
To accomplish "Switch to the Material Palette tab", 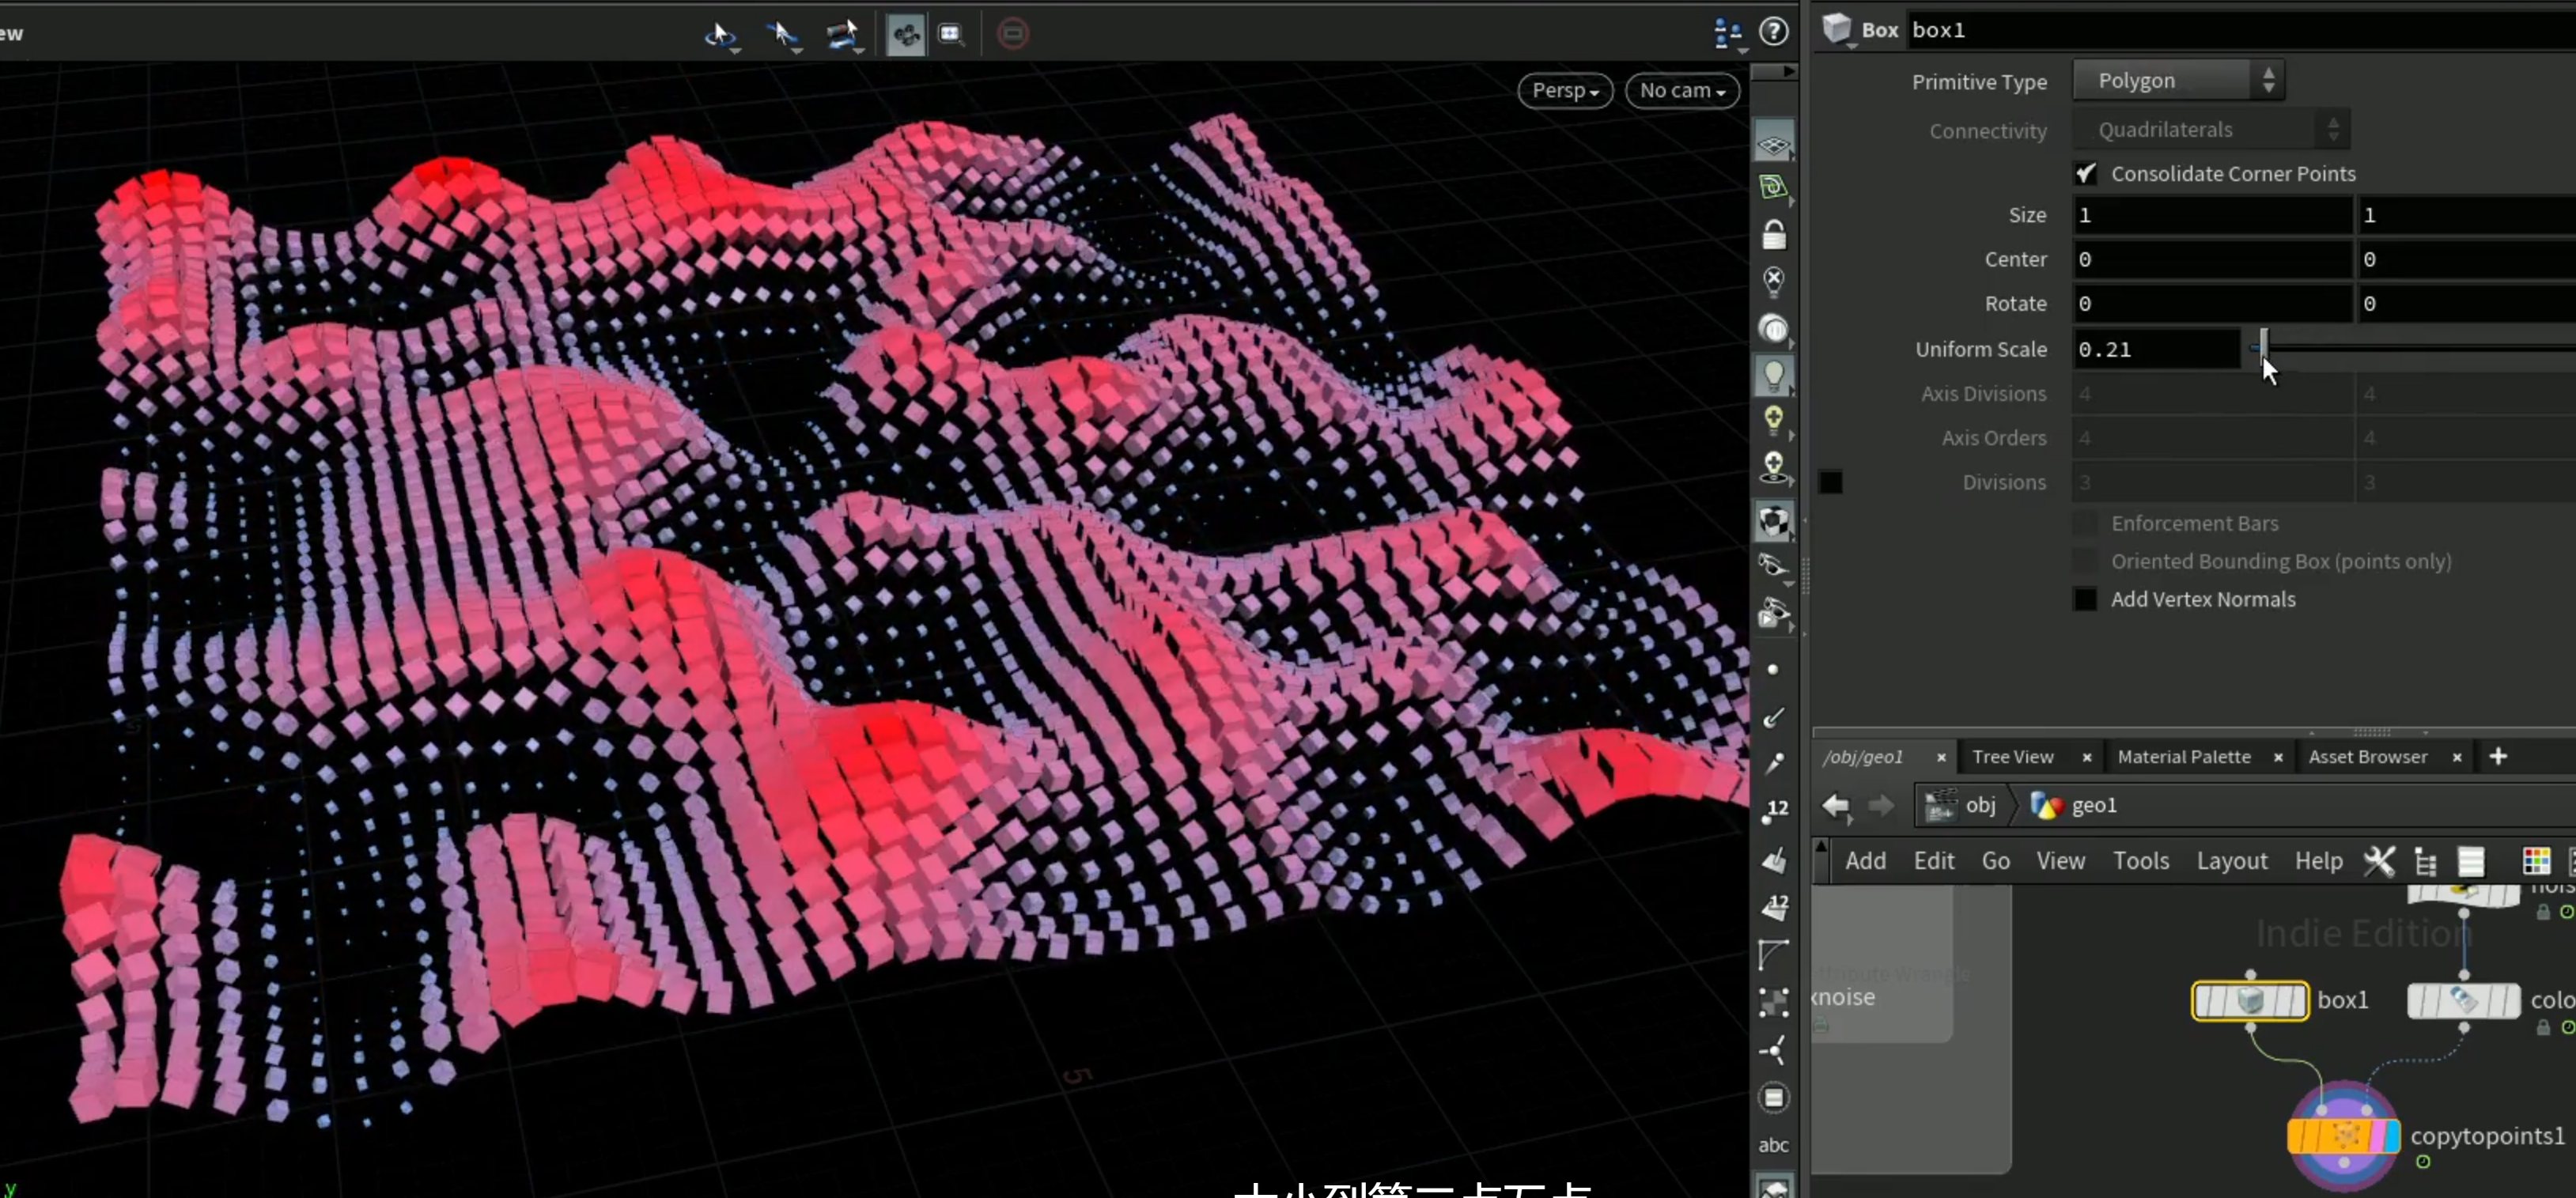I will click(2183, 757).
